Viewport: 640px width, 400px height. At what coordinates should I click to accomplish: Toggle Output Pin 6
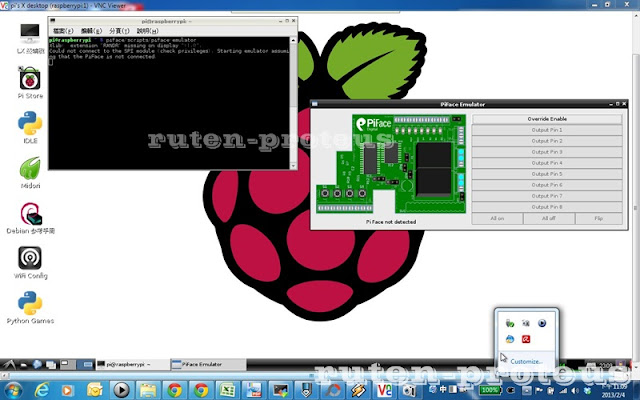point(547,185)
